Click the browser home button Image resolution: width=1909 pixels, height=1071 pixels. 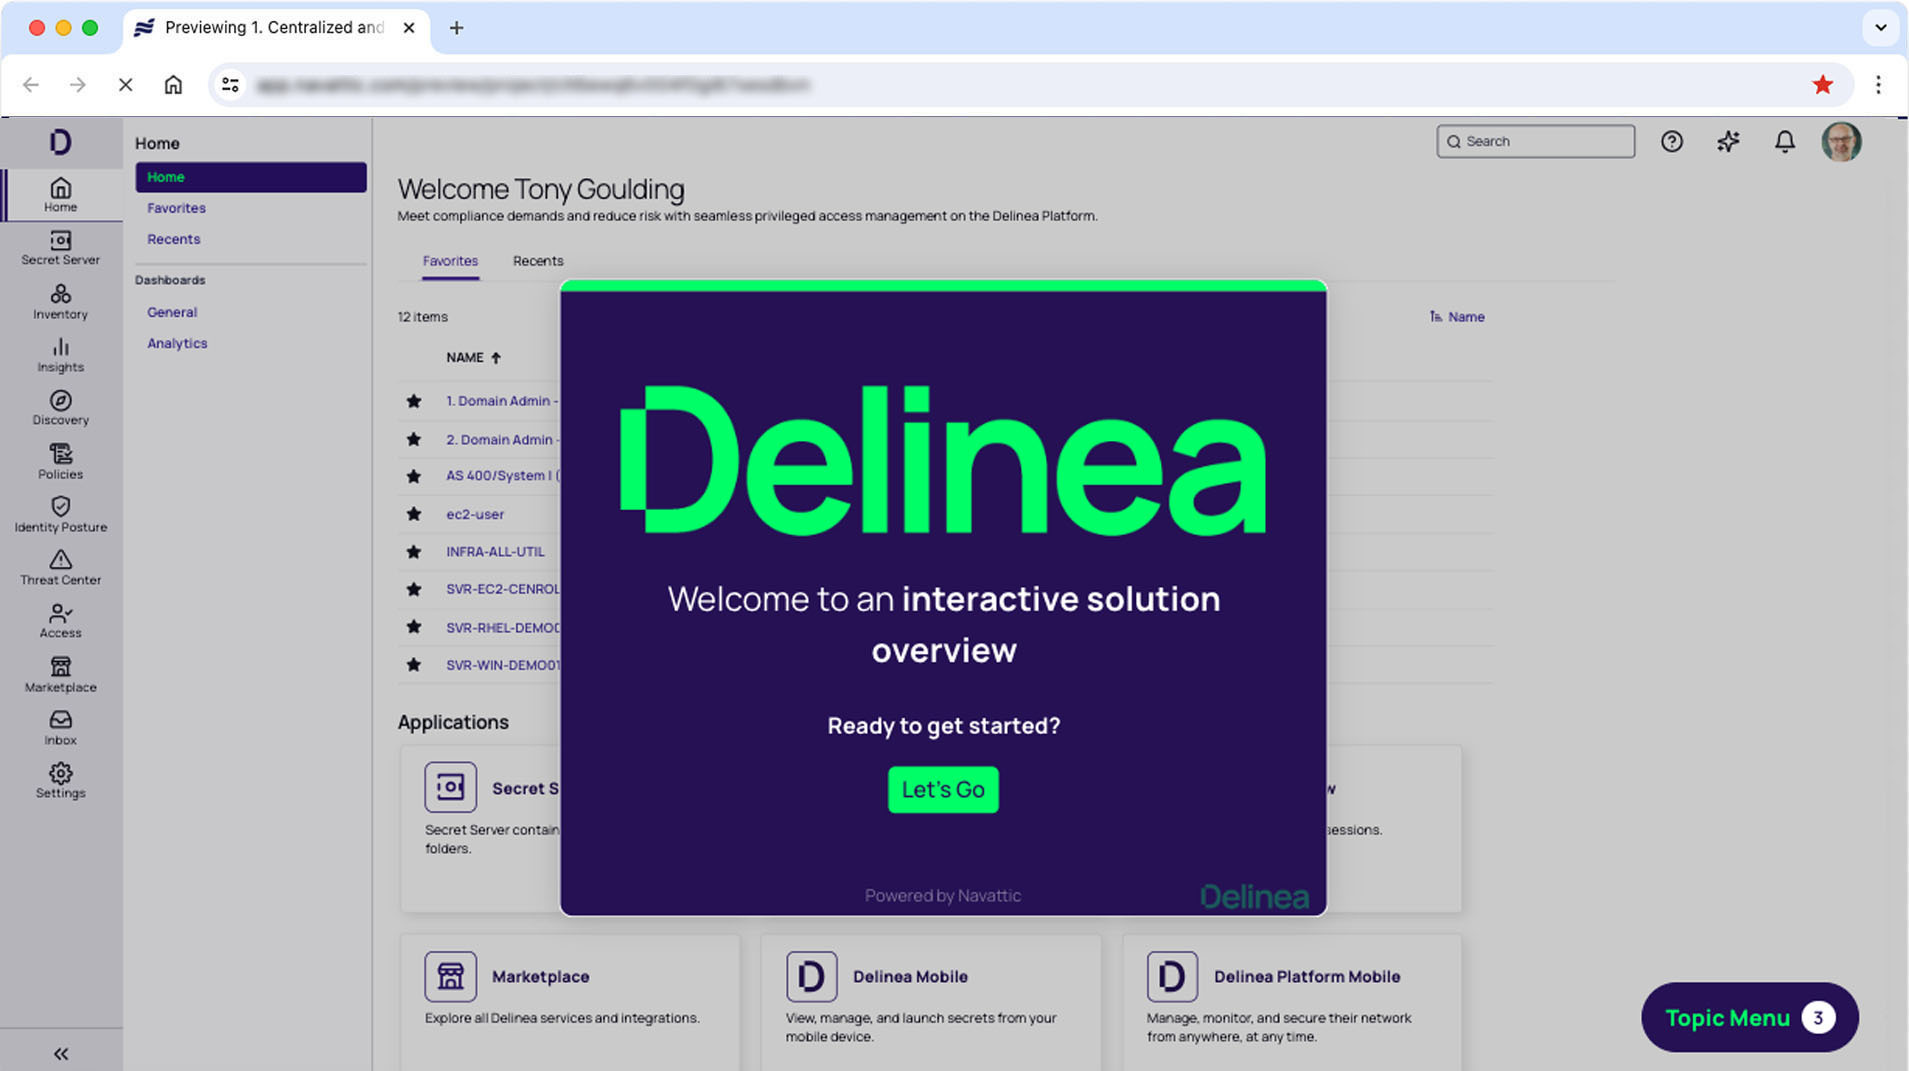tap(173, 85)
